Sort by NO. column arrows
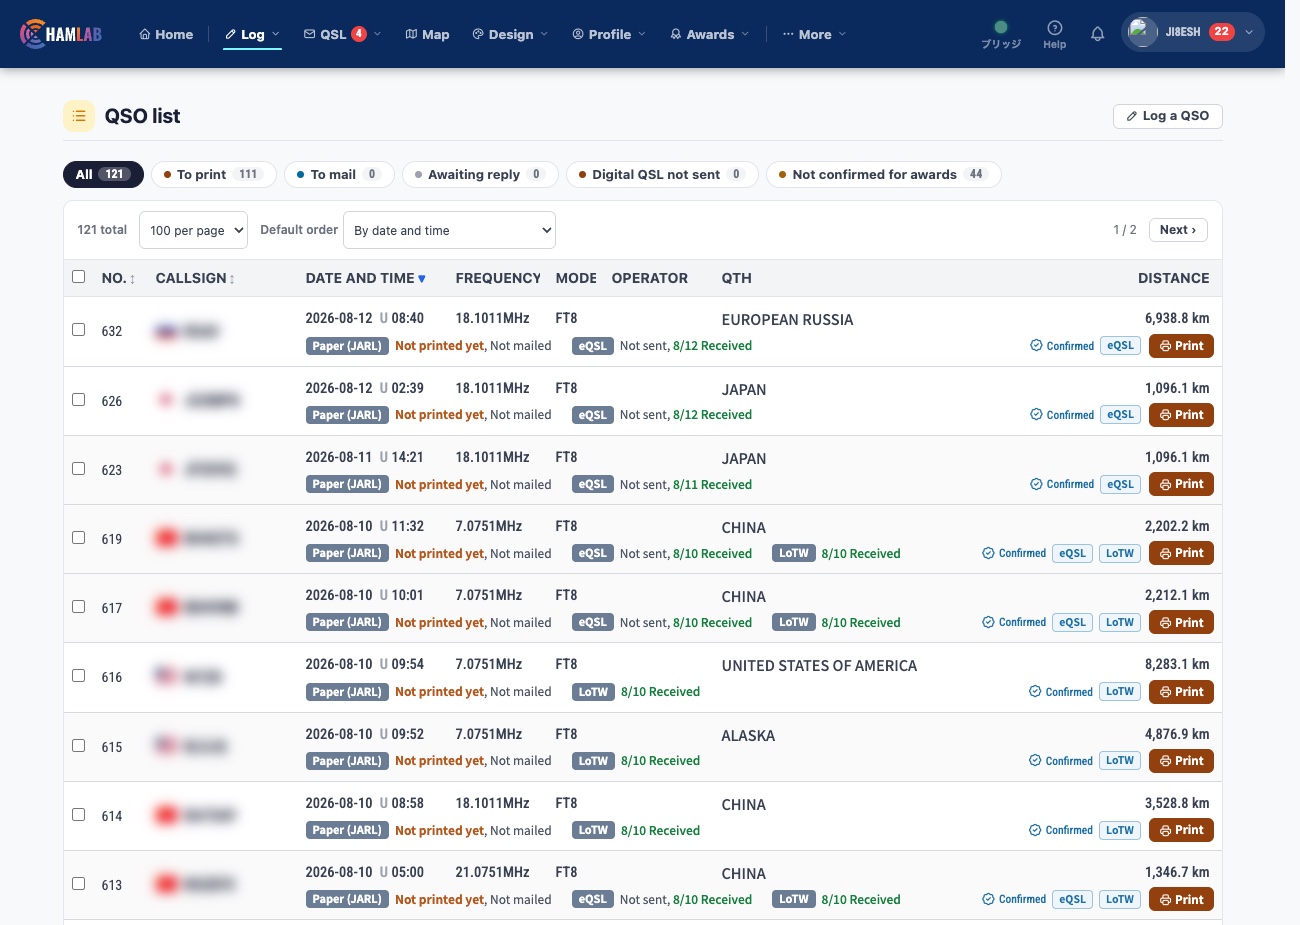The height and width of the screenshot is (925, 1300). 132,279
